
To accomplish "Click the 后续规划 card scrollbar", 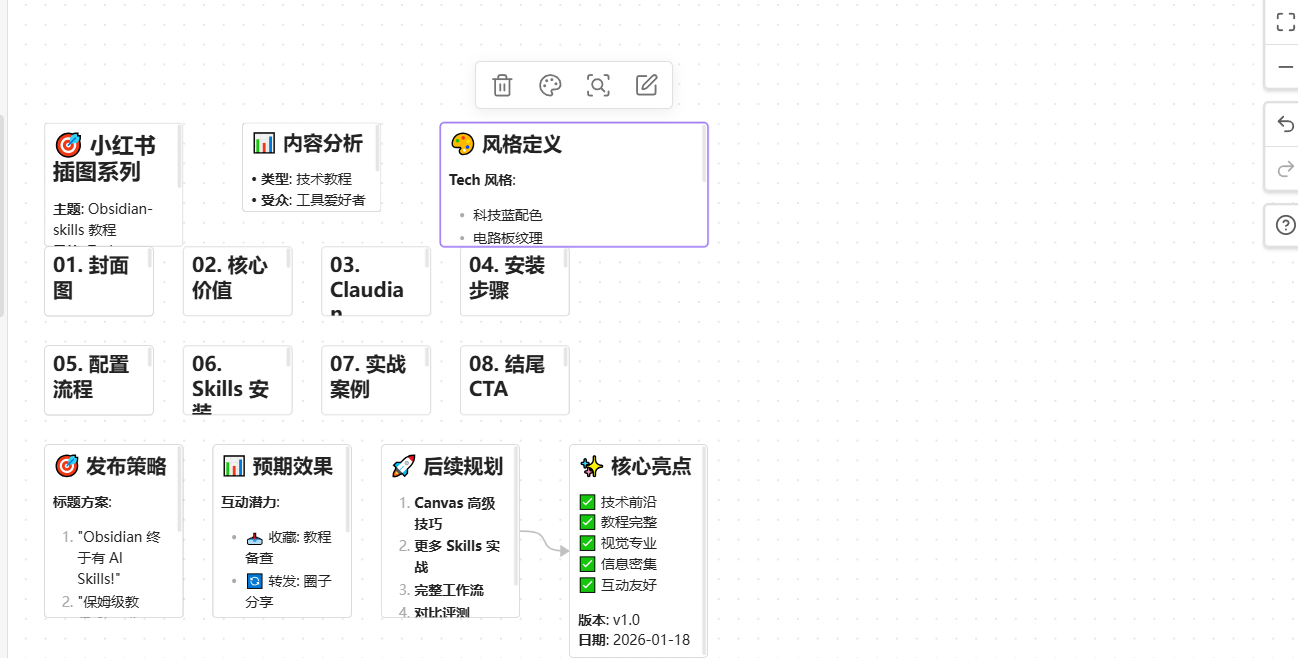I will (516, 516).
